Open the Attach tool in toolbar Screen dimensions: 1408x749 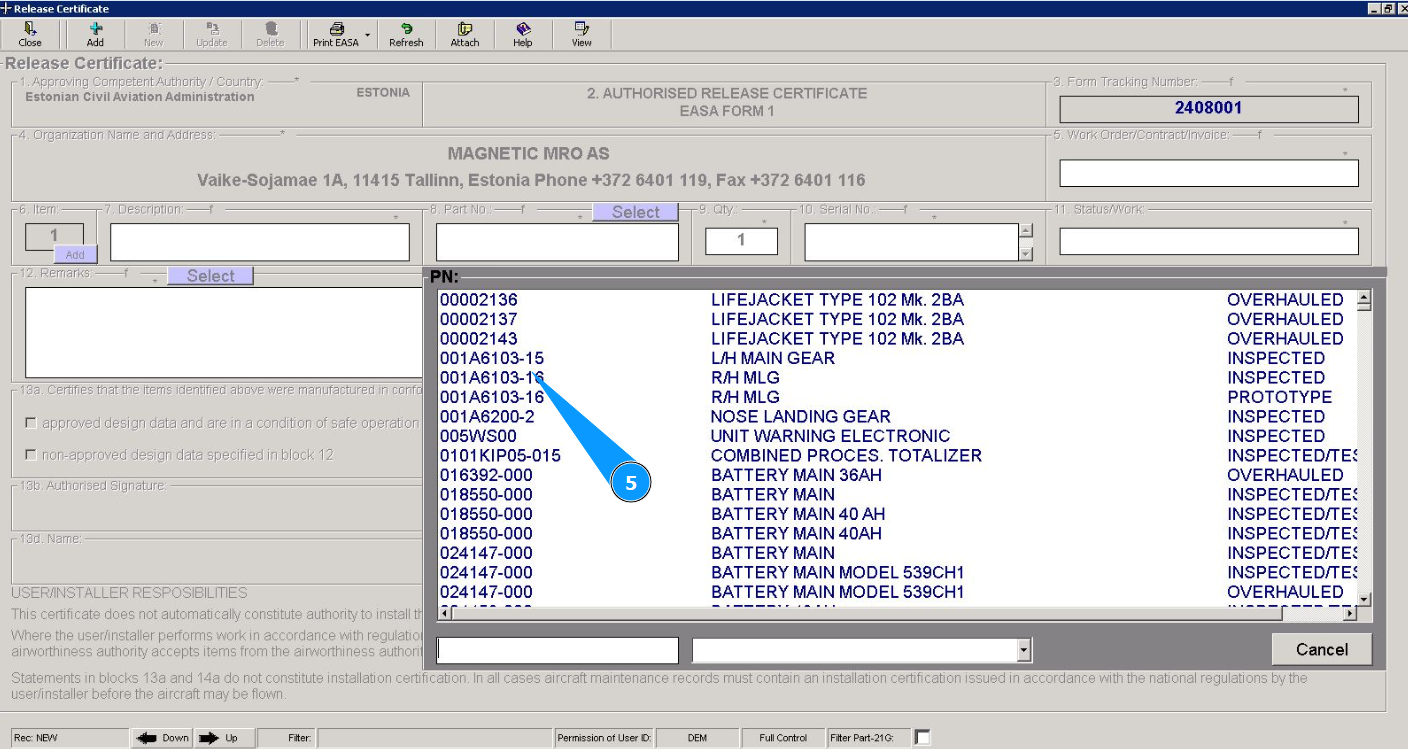pos(465,35)
